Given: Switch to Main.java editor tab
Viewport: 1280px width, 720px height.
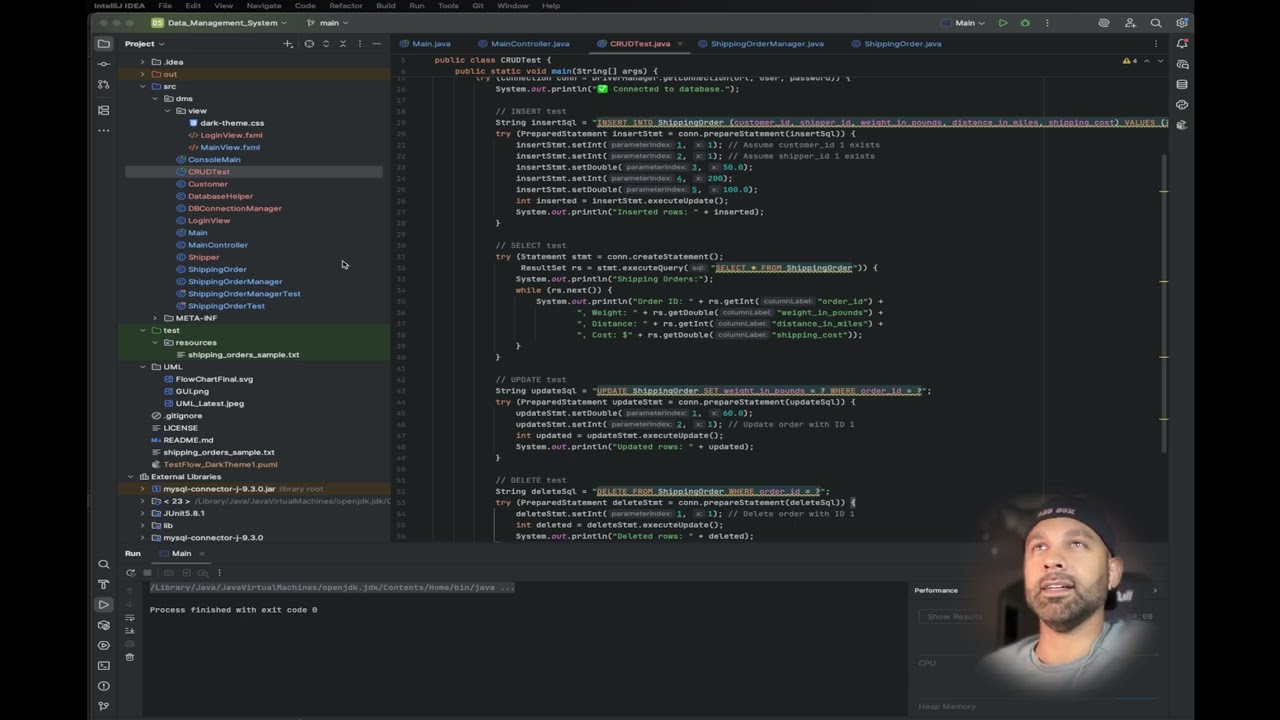Looking at the screenshot, I should 425,44.
